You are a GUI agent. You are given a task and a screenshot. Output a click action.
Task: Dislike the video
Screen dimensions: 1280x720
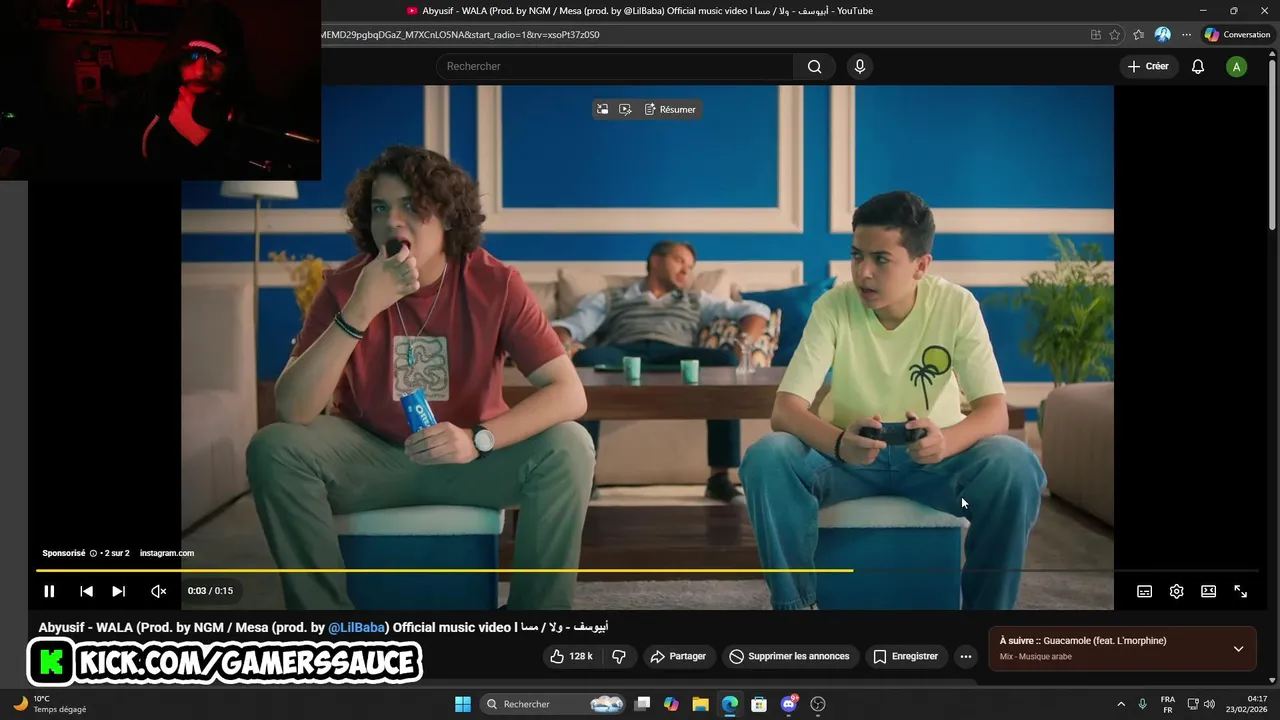tap(618, 656)
